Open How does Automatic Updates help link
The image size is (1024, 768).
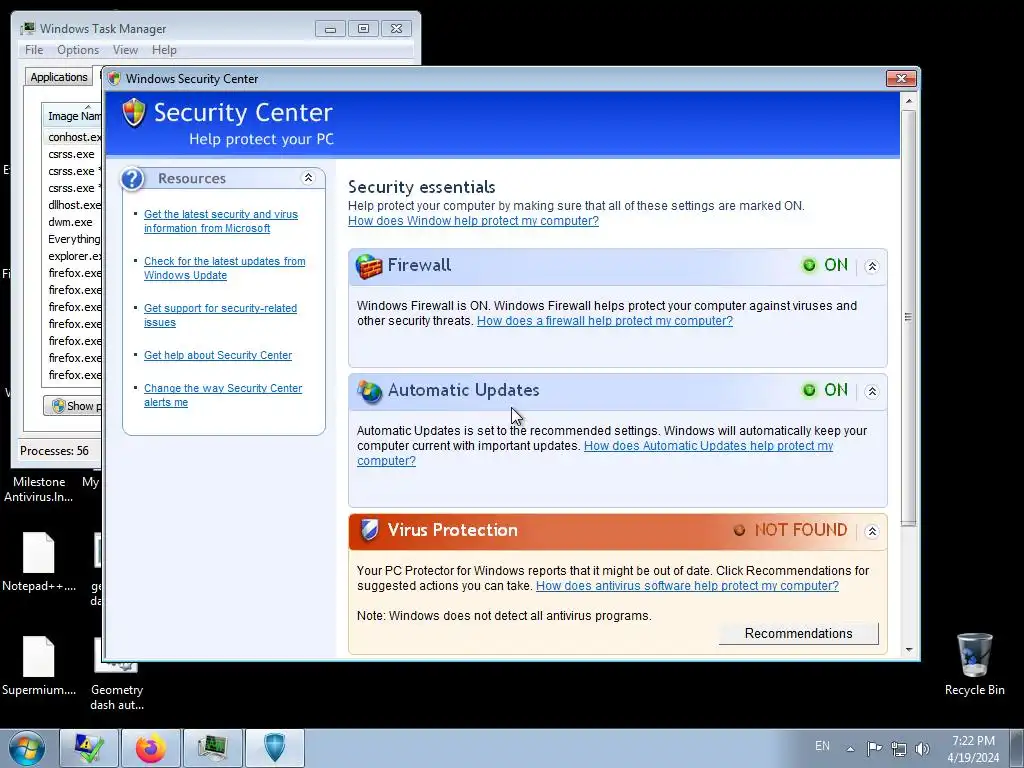tap(709, 446)
